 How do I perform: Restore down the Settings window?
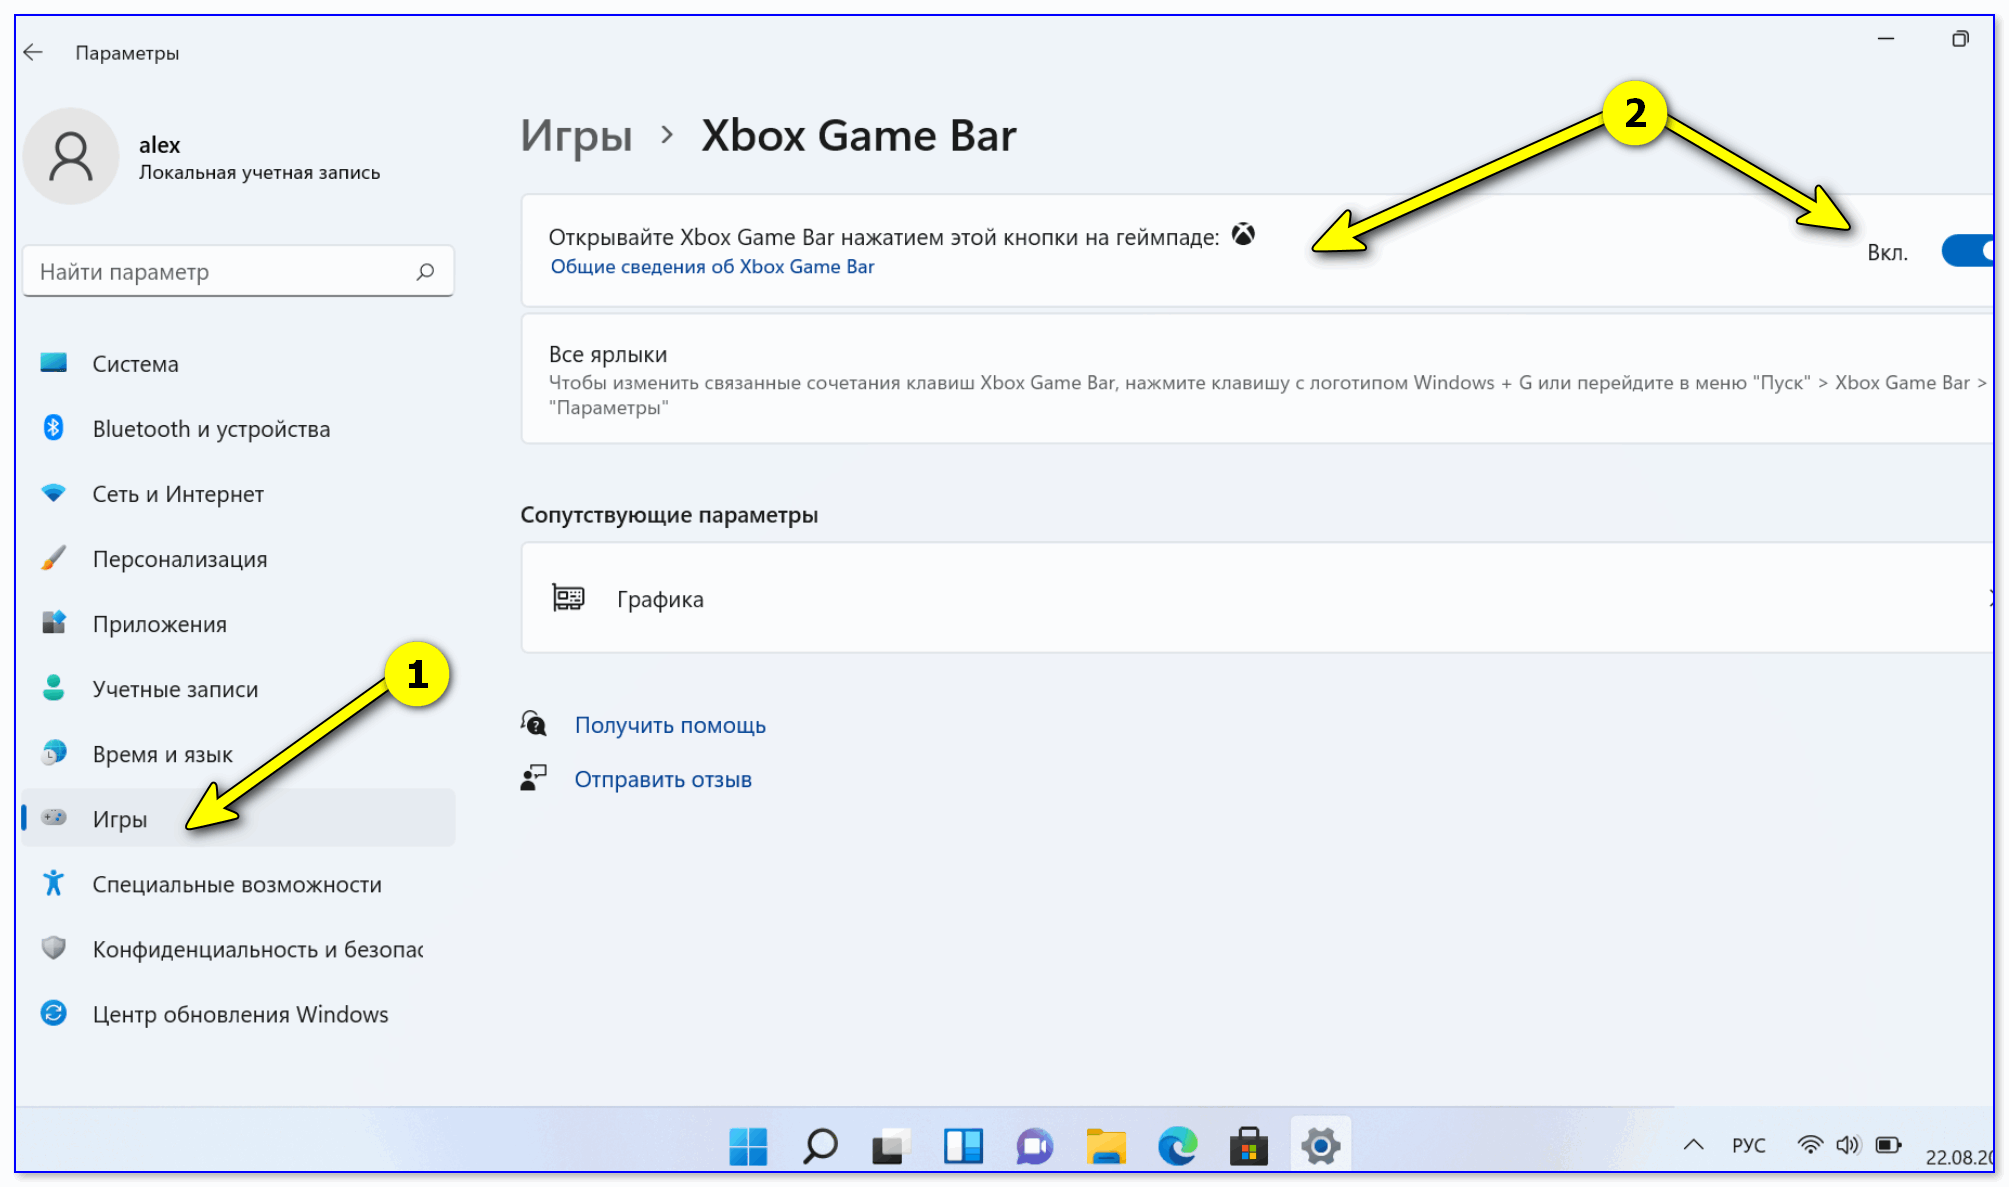point(1960,39)
